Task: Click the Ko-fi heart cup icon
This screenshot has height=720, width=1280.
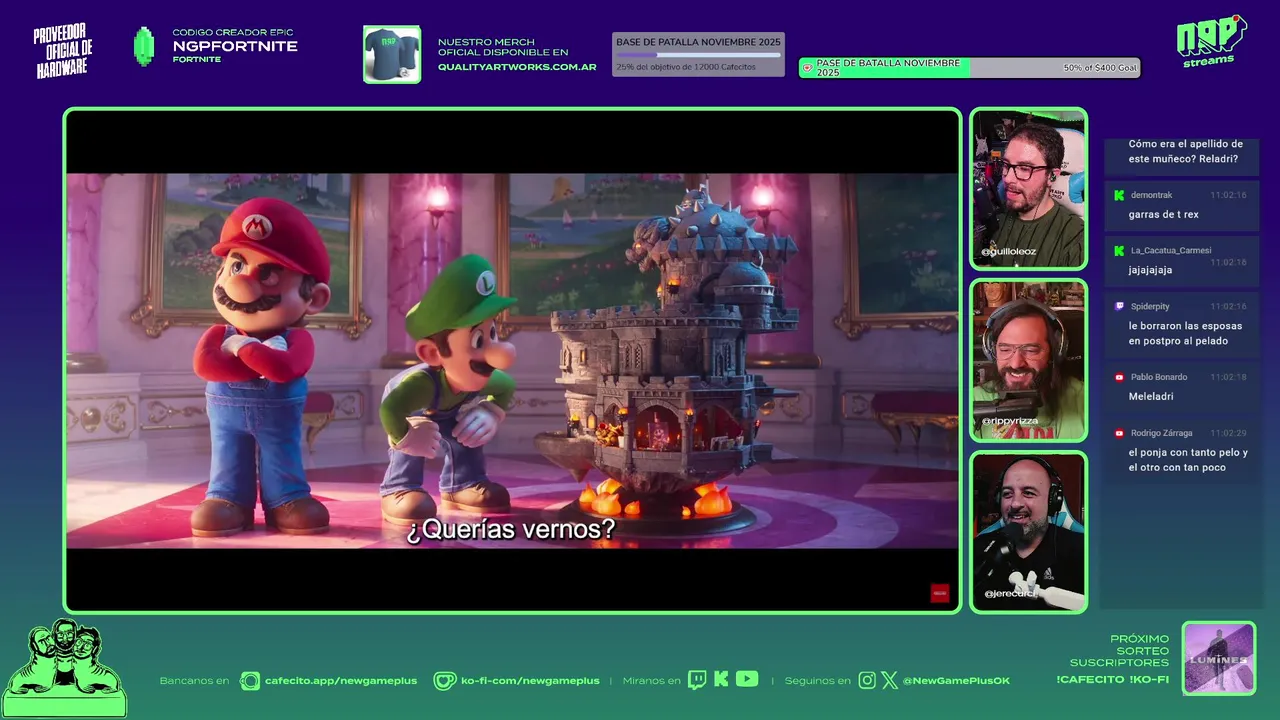Action: [x=444, y=681]
